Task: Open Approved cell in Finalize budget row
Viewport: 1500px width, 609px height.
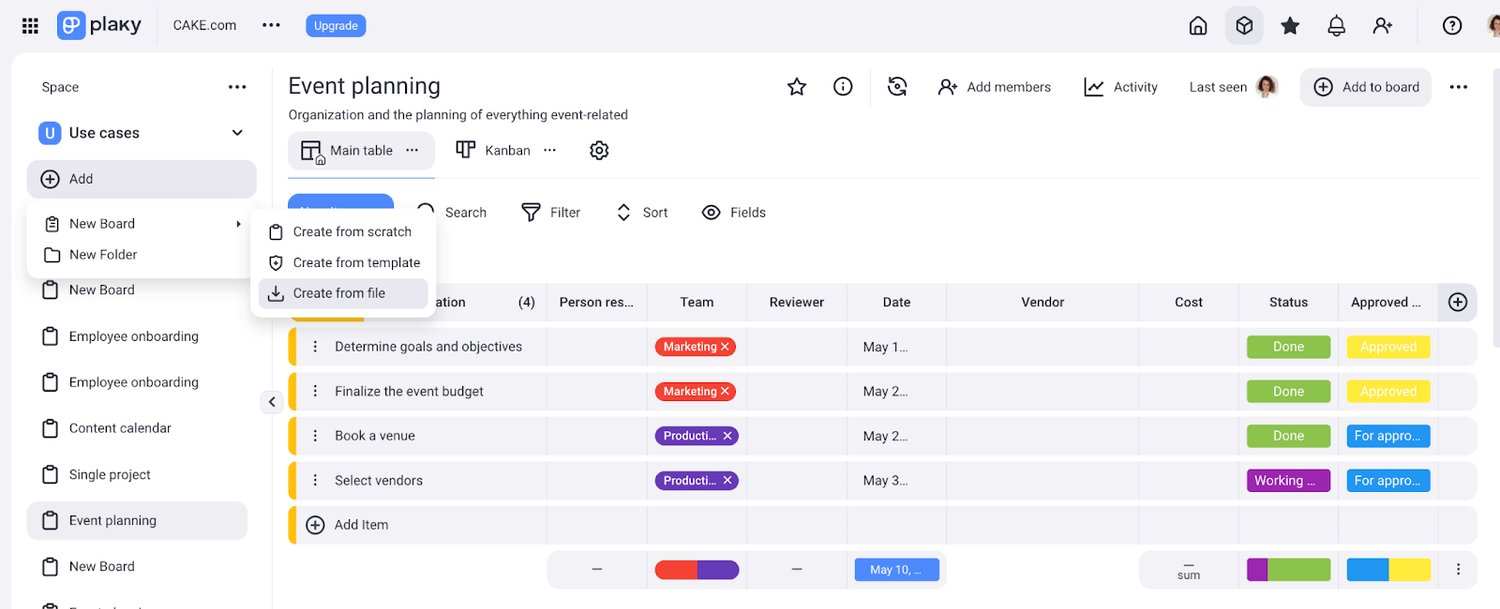Action: pos(1388,392)
